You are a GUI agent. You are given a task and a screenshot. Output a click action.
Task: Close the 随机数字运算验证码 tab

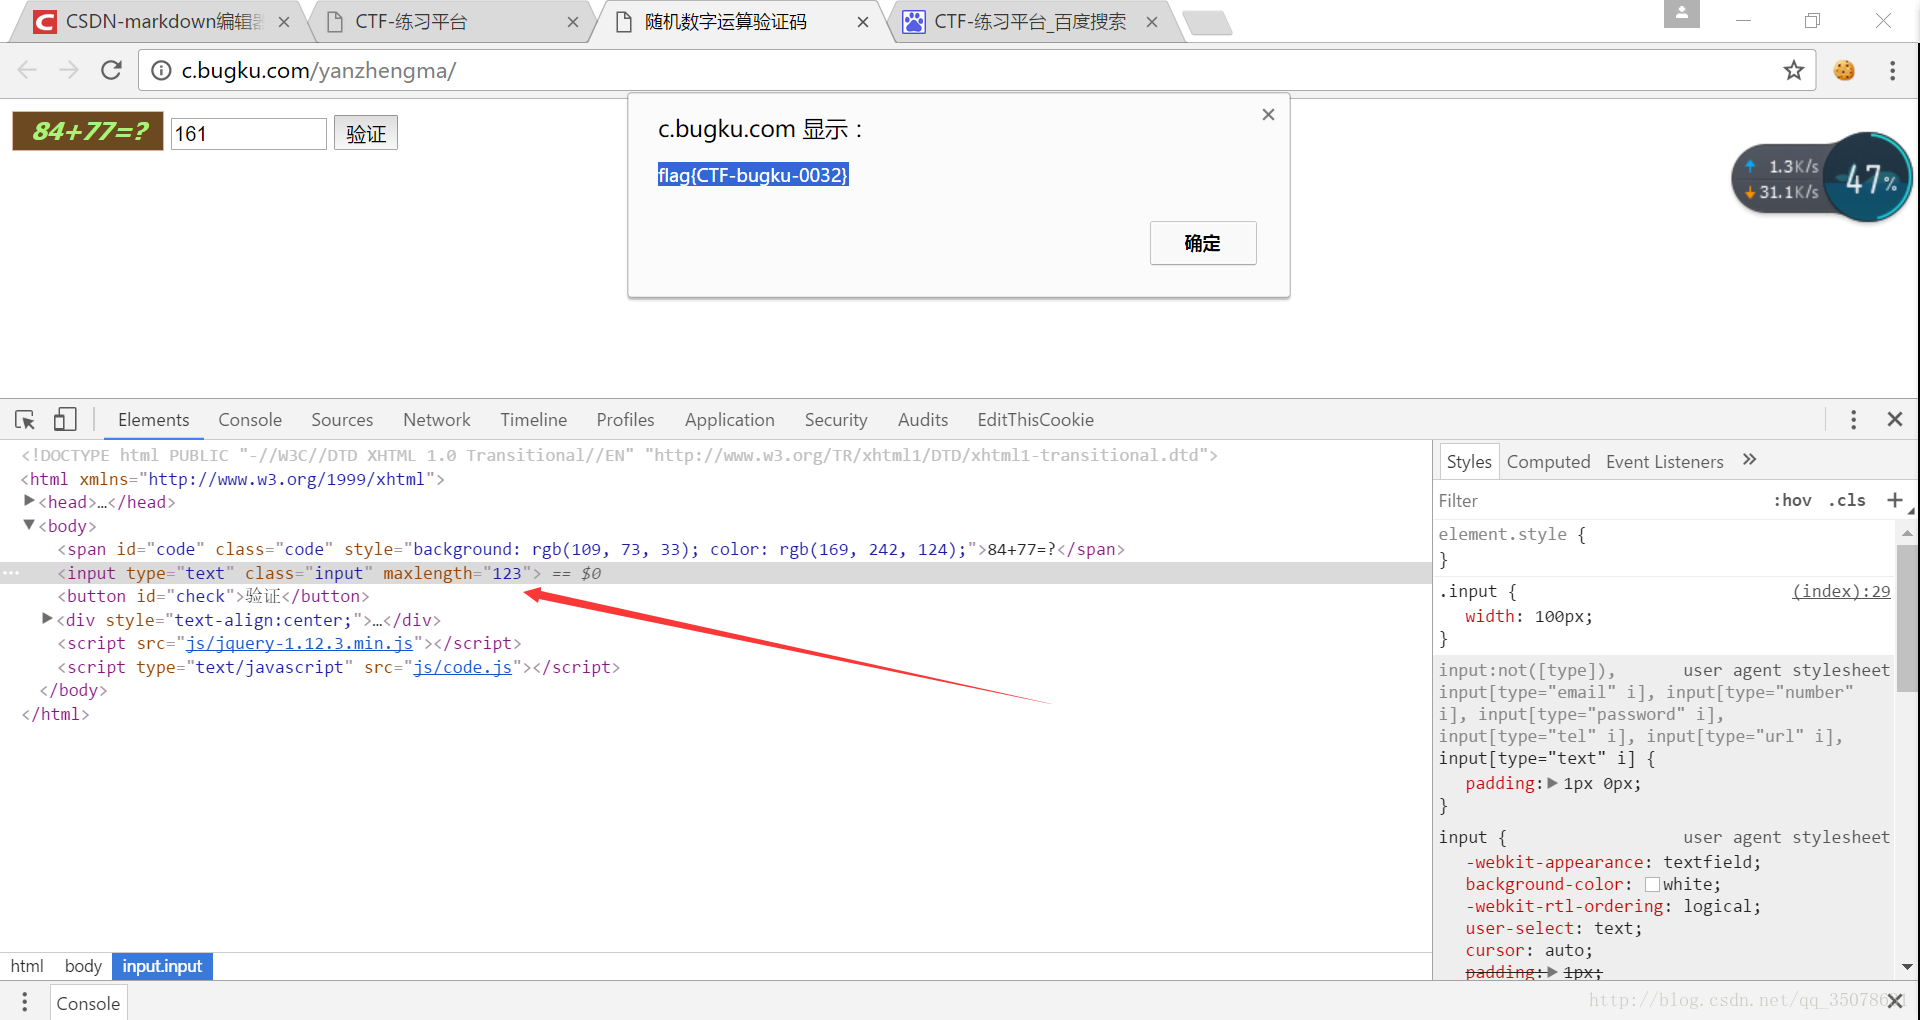click(863, 22)
